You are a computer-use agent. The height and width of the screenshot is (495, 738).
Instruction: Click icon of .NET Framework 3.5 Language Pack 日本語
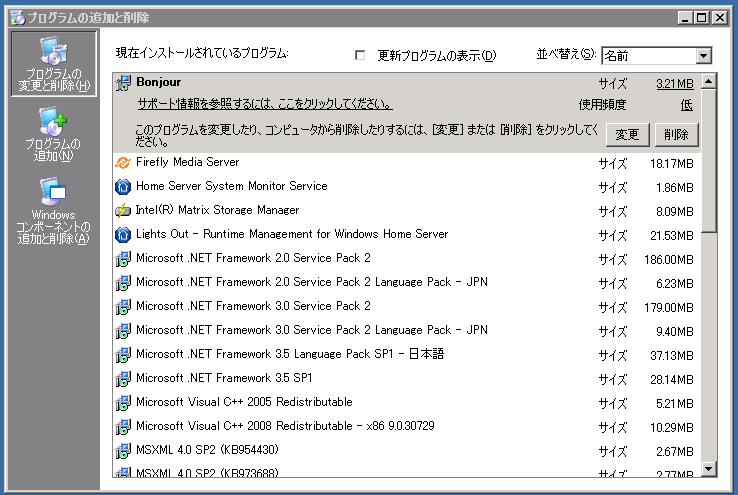(123, 355)
